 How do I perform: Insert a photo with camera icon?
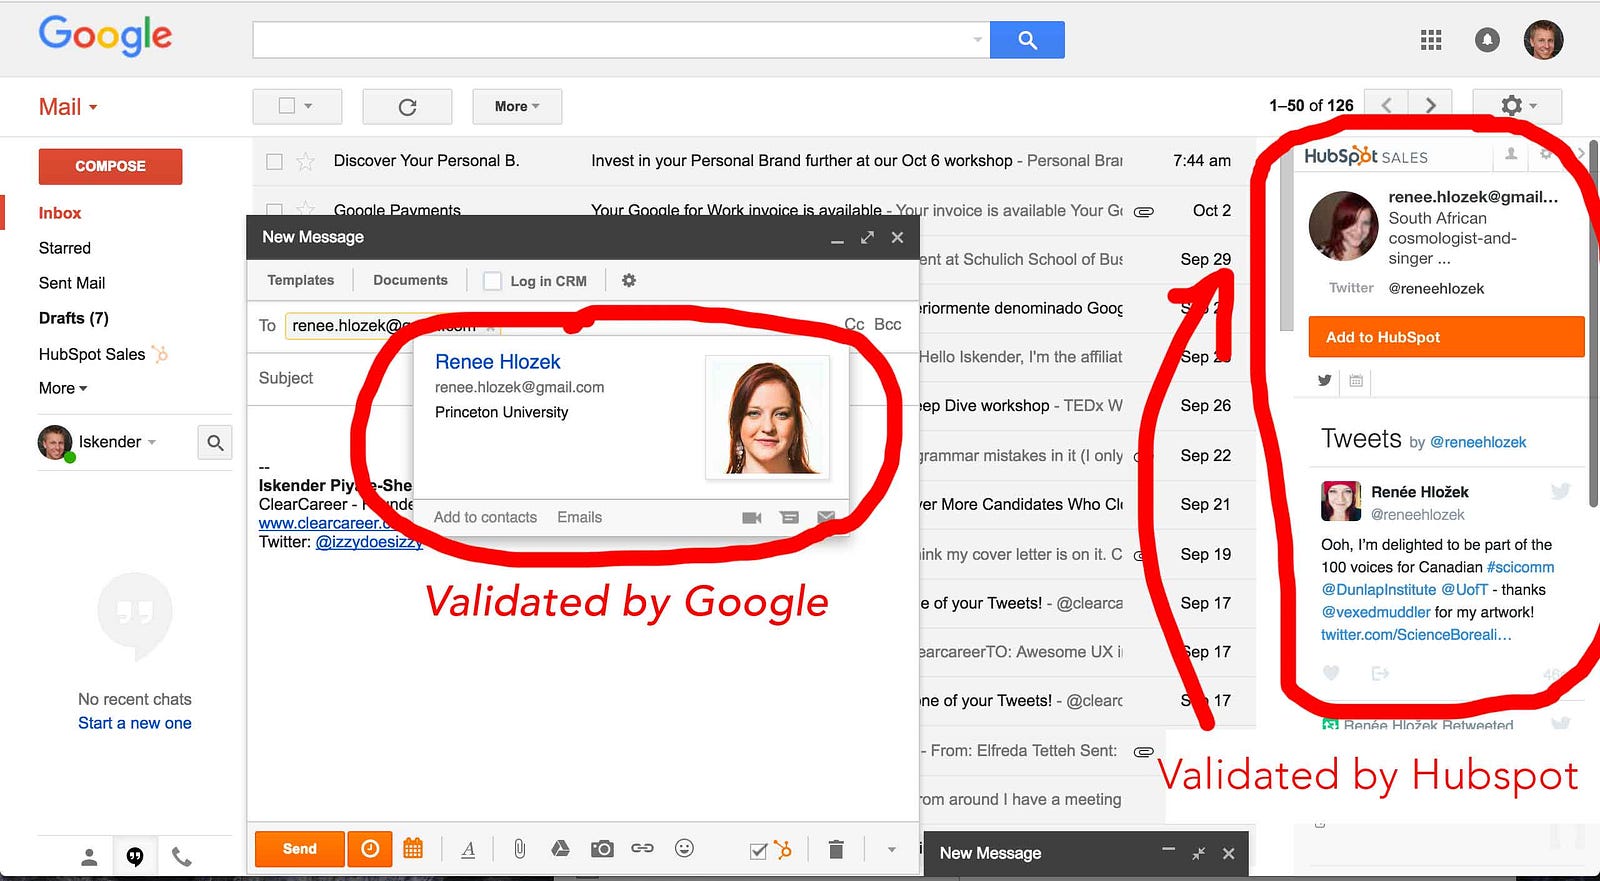602,849
